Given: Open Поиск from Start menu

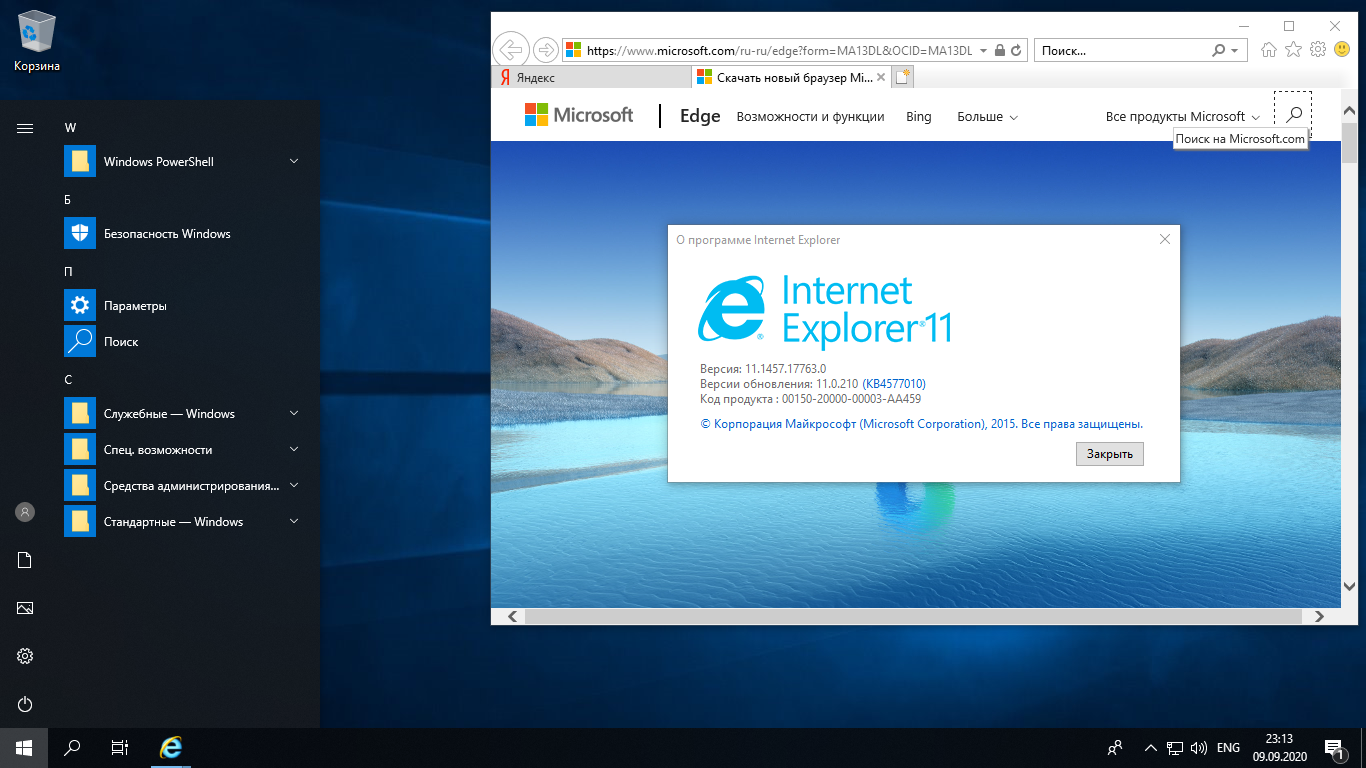Looking at the screenshot, I should (184, 341).
